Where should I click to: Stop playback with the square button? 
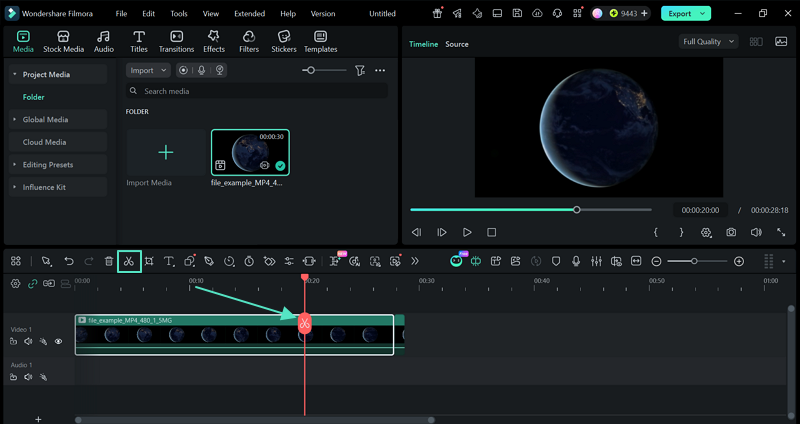click(491, 232)
